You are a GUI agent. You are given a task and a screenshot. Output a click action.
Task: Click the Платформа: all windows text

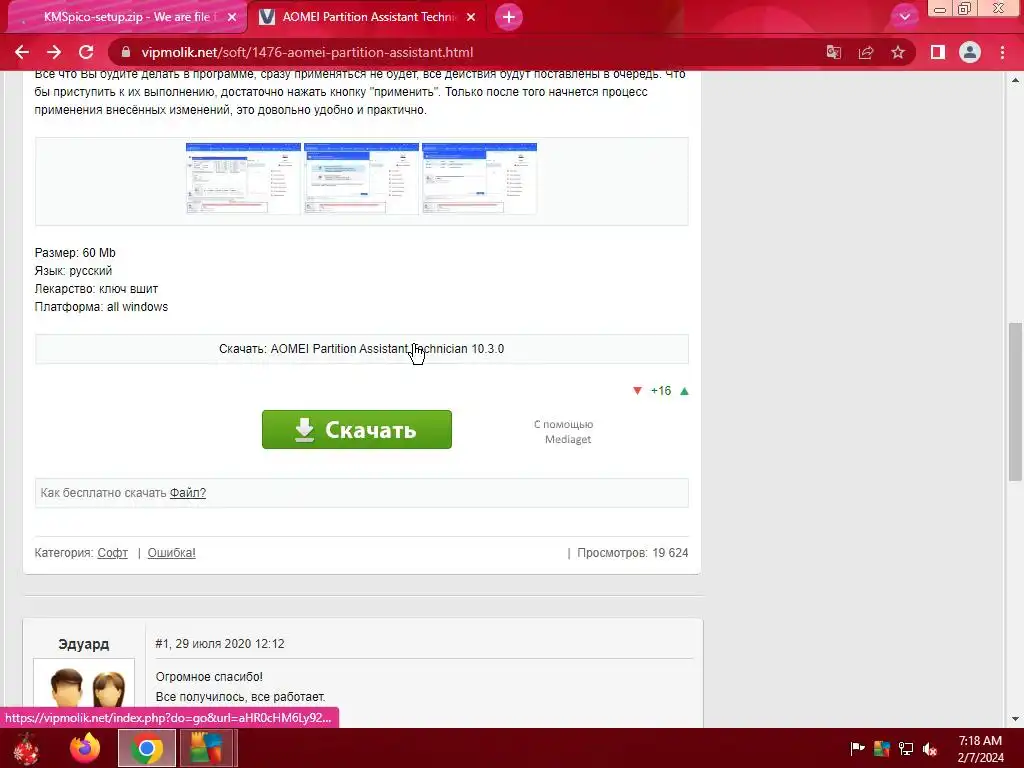(x=101, y=306)
